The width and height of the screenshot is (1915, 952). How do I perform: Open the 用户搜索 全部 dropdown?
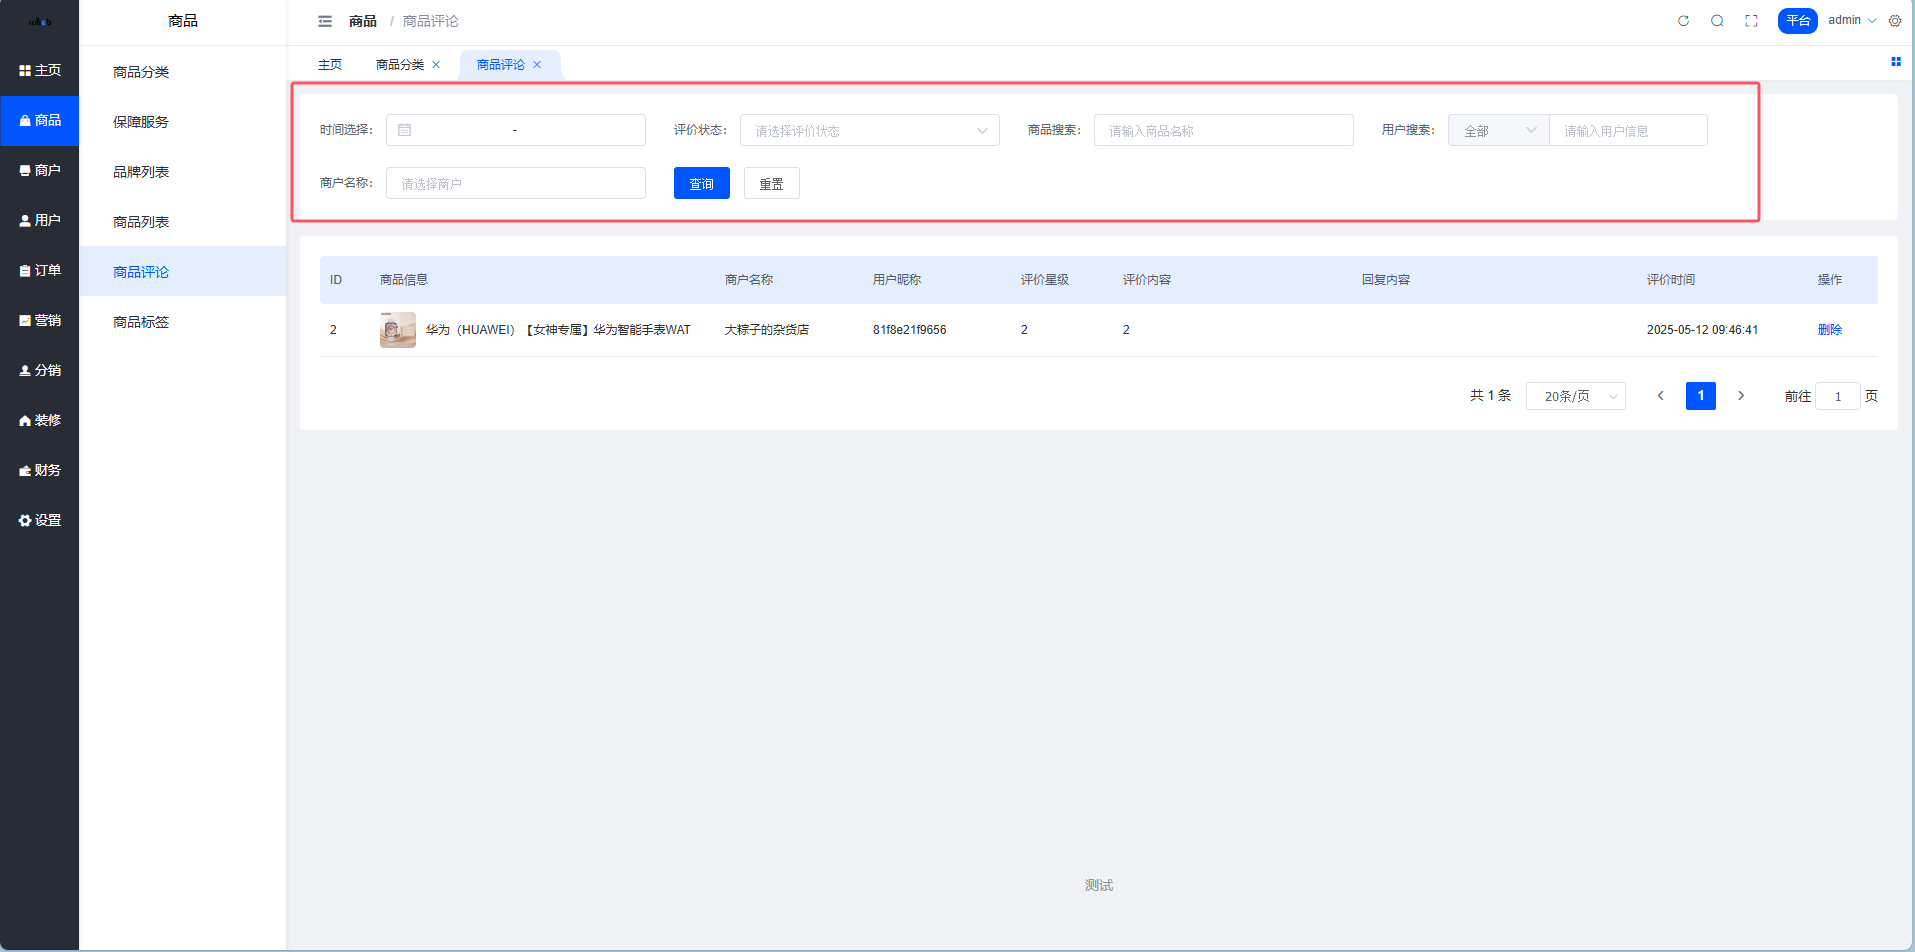point(1498,130)
